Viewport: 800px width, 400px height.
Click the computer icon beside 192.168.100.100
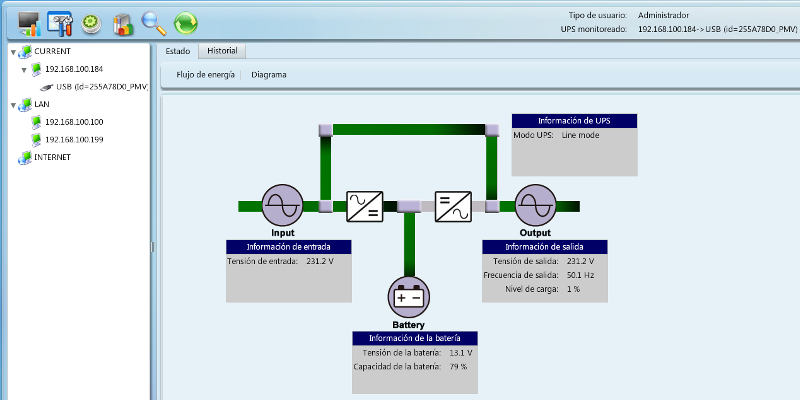coord(36,122)
